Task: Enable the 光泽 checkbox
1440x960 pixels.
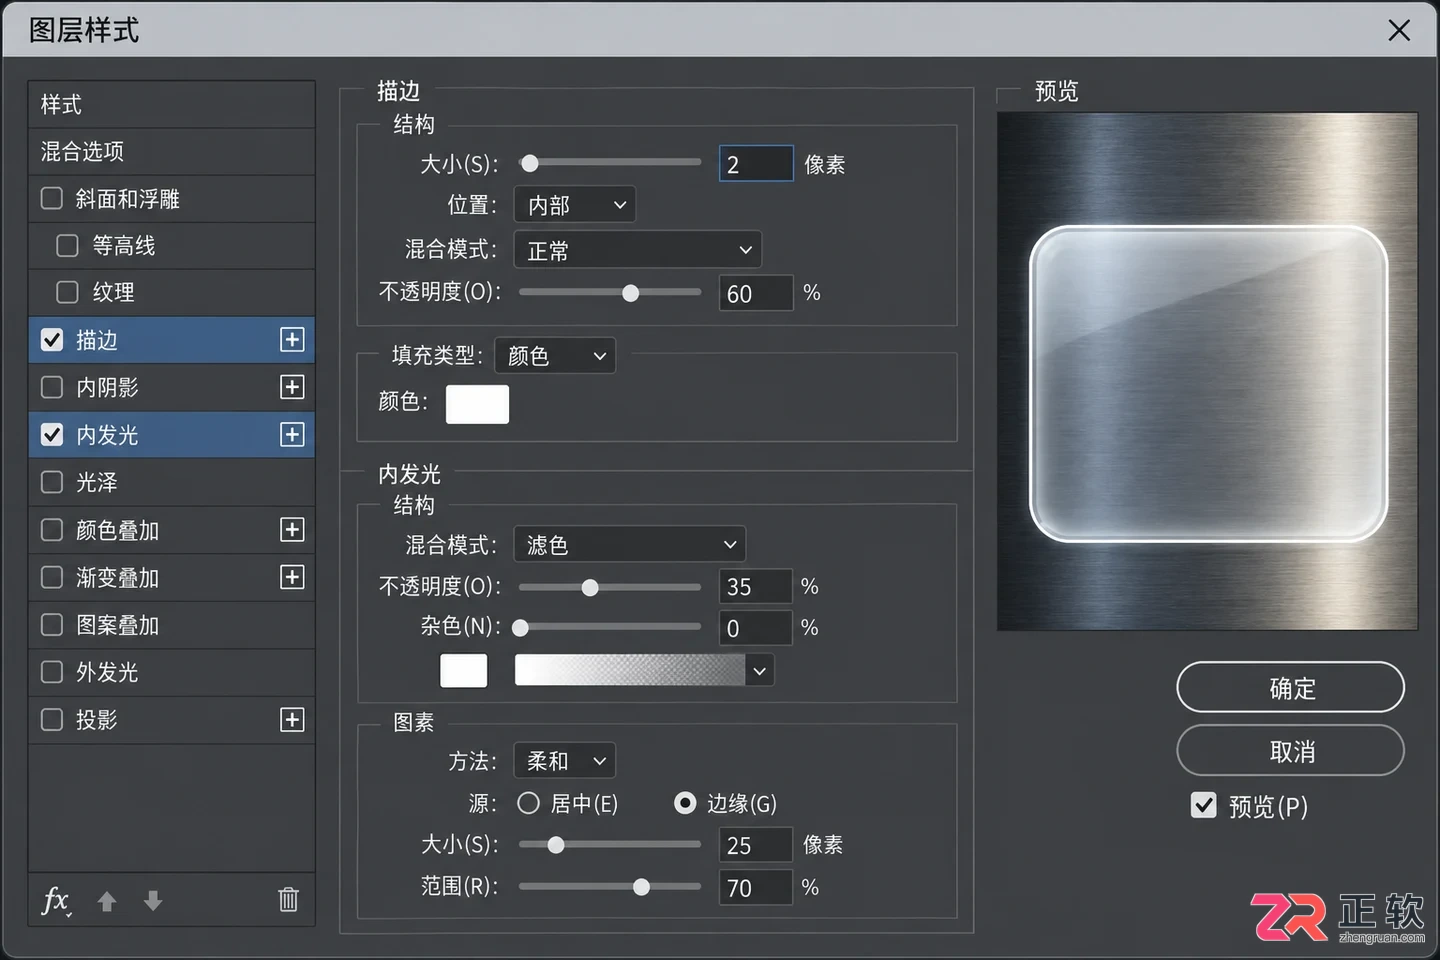Action: click(x=52, y=482)
